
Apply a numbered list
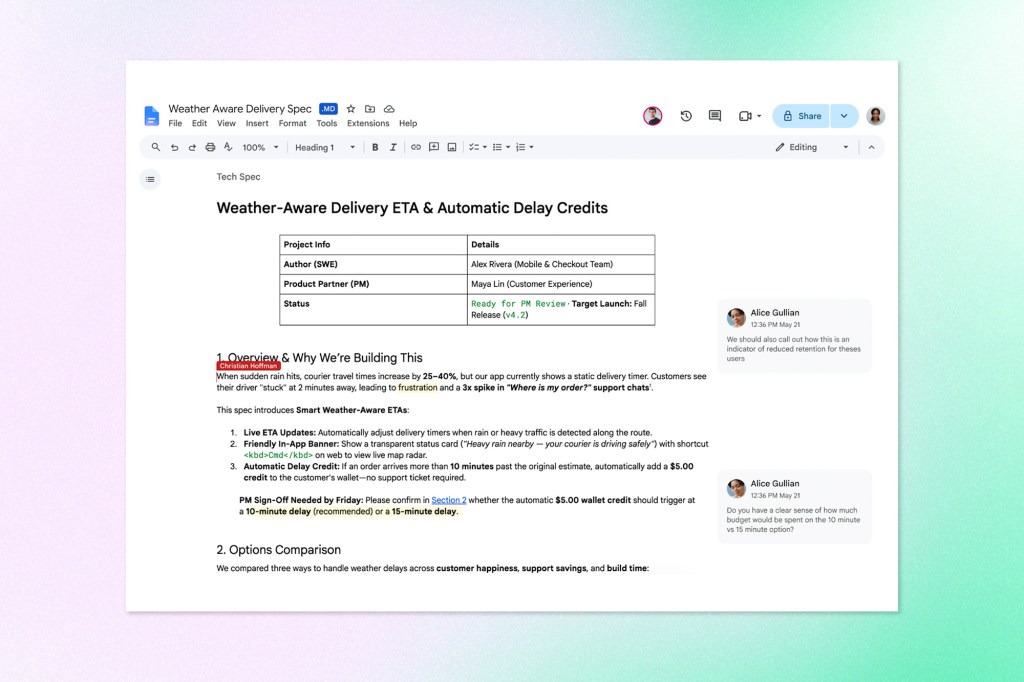pos(520,147)
